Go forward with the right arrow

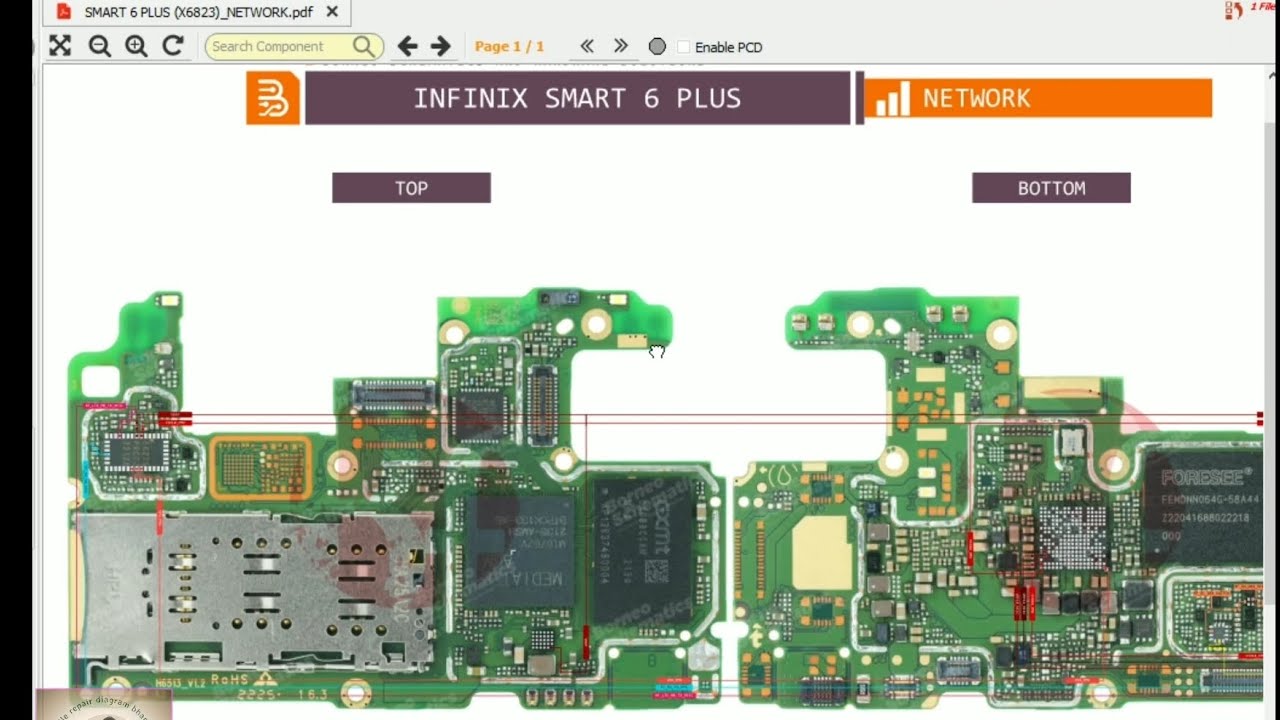(x=441, y=46)
